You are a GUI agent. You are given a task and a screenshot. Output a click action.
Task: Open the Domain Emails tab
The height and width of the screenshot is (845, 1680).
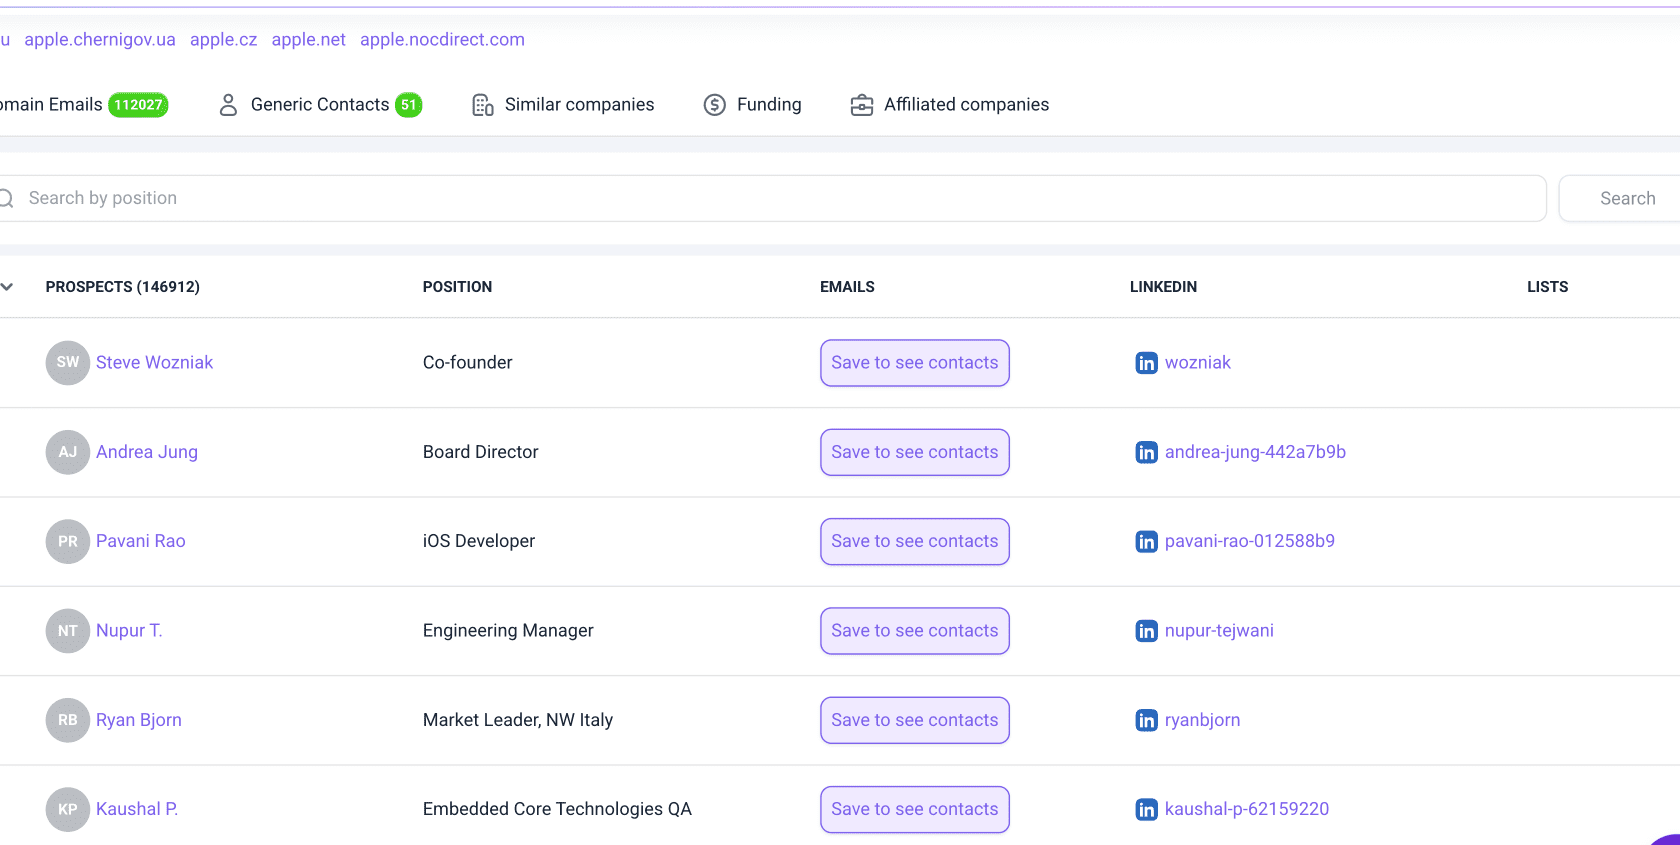[84, 105]
